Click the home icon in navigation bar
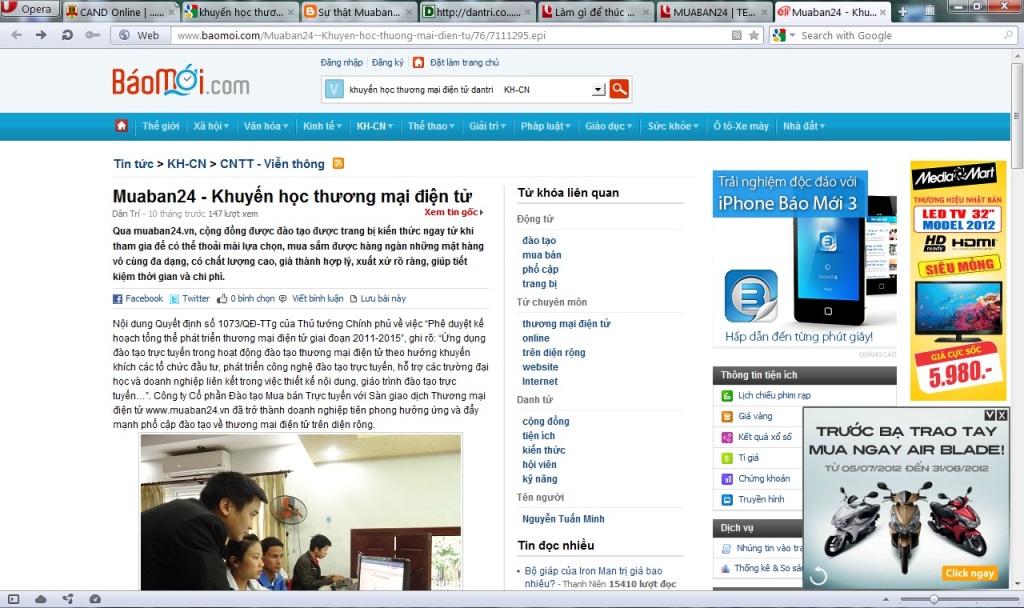This screenshot has width=1024, height=608. pyautogui.click(x=121, y=125)
